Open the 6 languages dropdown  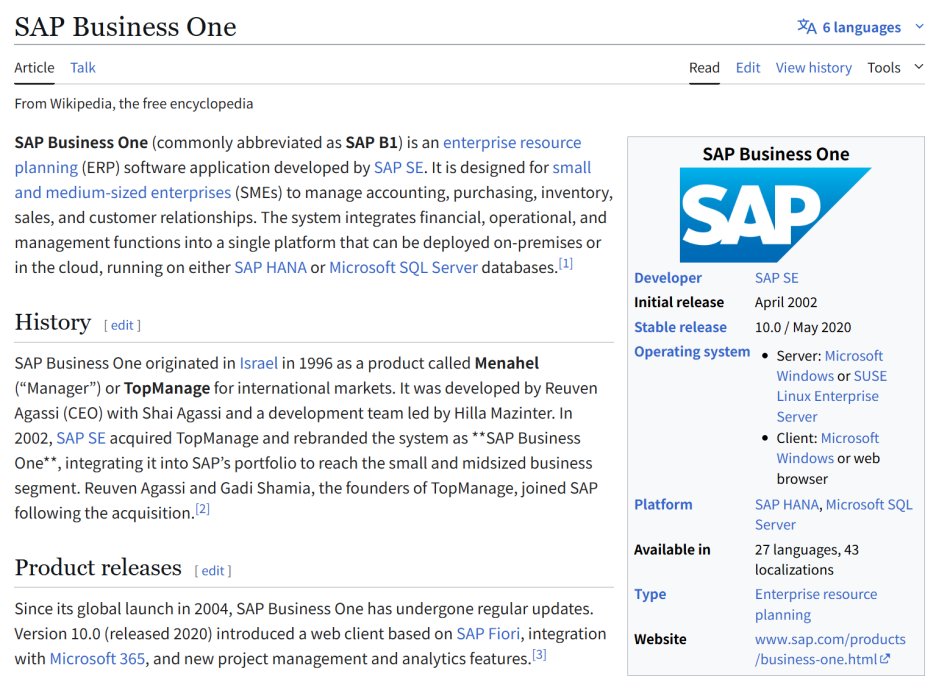click(x=861, y=27)
